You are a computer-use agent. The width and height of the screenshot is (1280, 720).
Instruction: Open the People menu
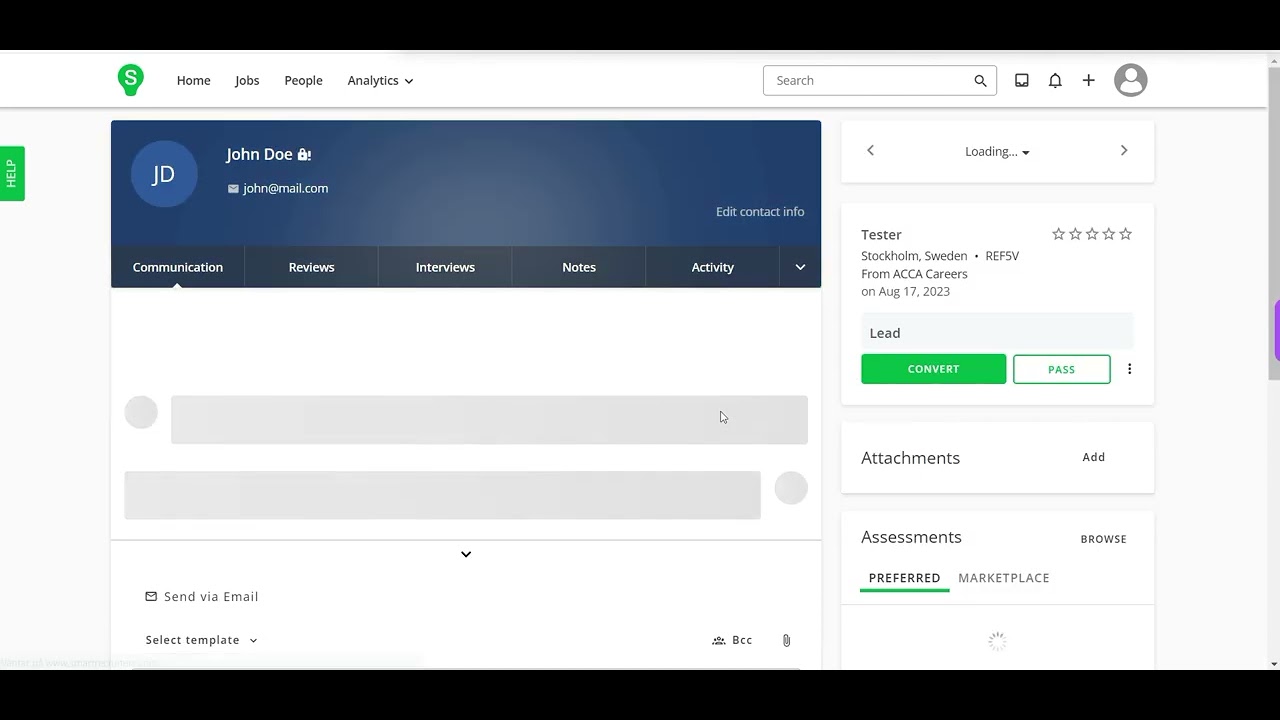pyautogui.click(x=303, y=80)
